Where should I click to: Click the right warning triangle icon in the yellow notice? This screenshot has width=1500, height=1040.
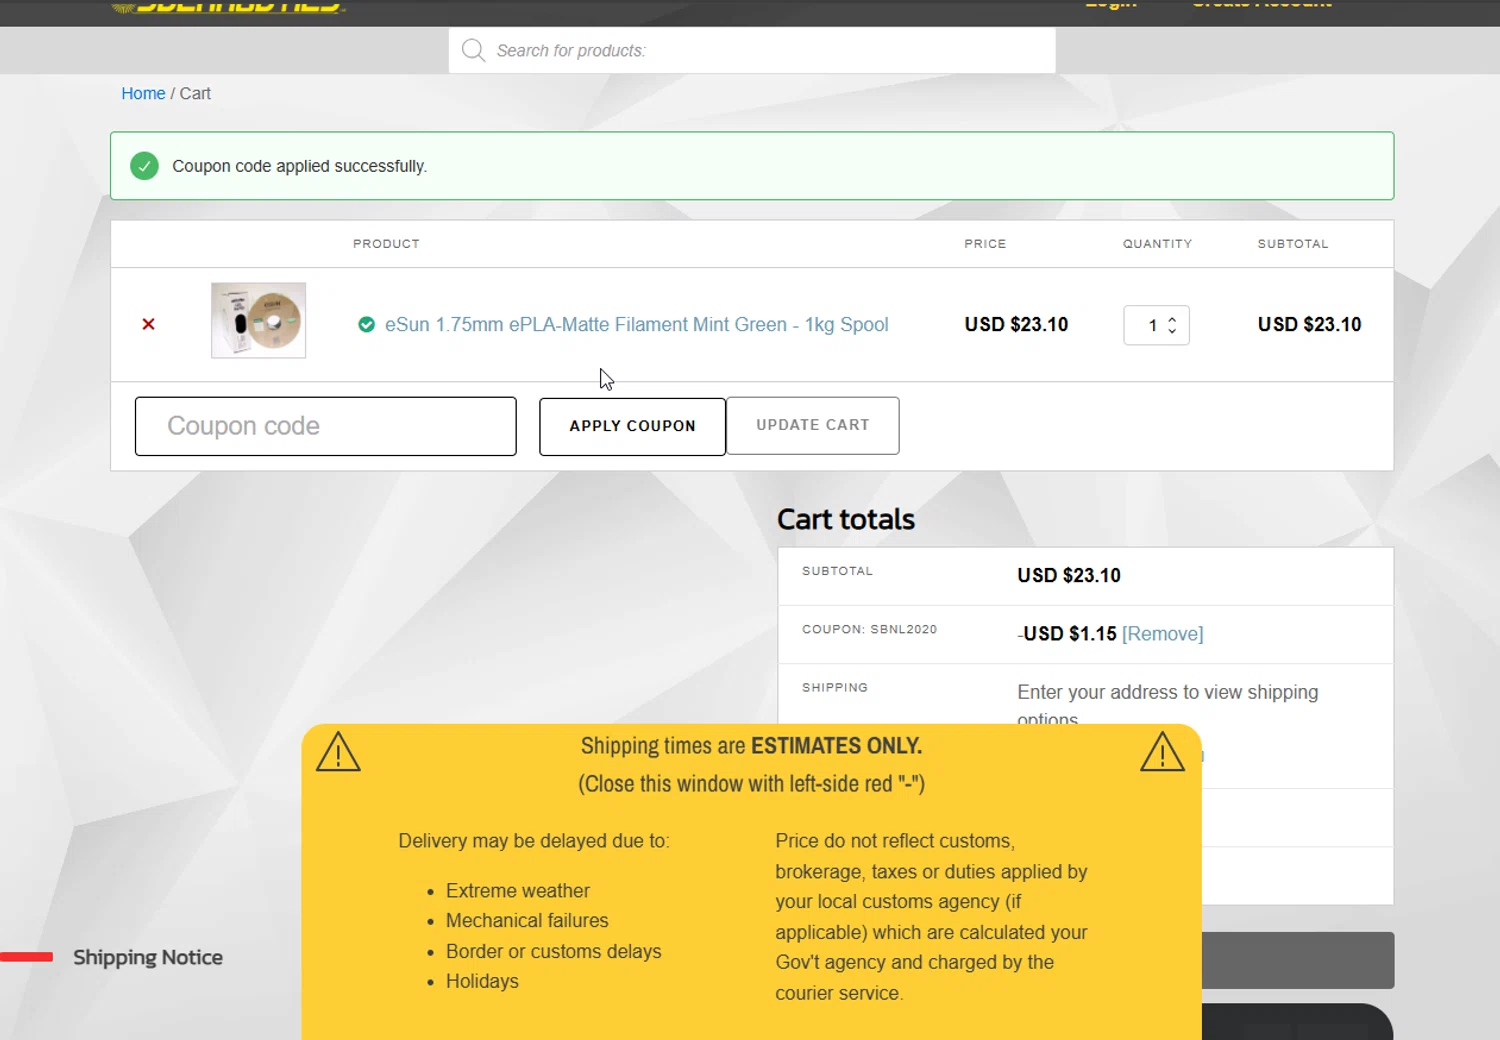point(1162,752)
